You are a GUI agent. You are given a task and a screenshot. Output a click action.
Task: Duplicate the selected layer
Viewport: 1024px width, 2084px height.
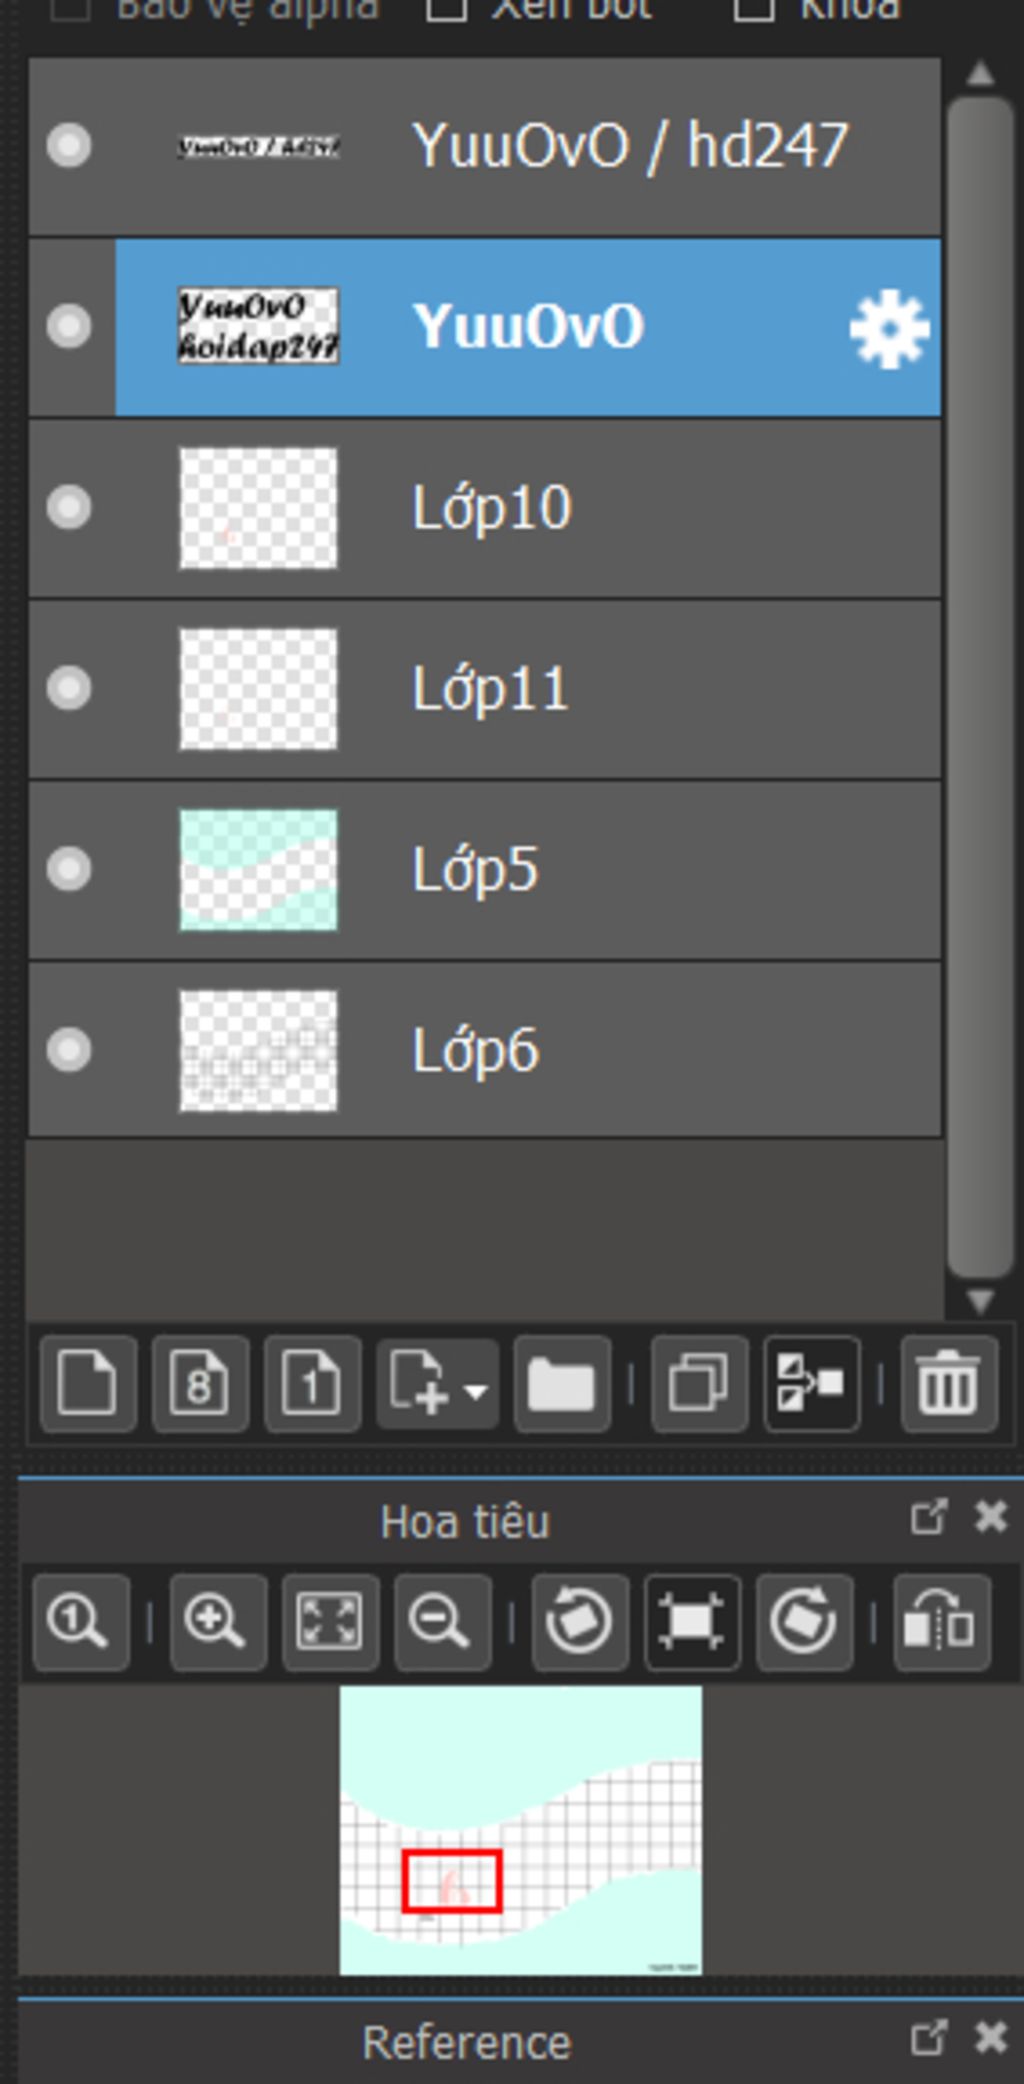[698, 1384]
